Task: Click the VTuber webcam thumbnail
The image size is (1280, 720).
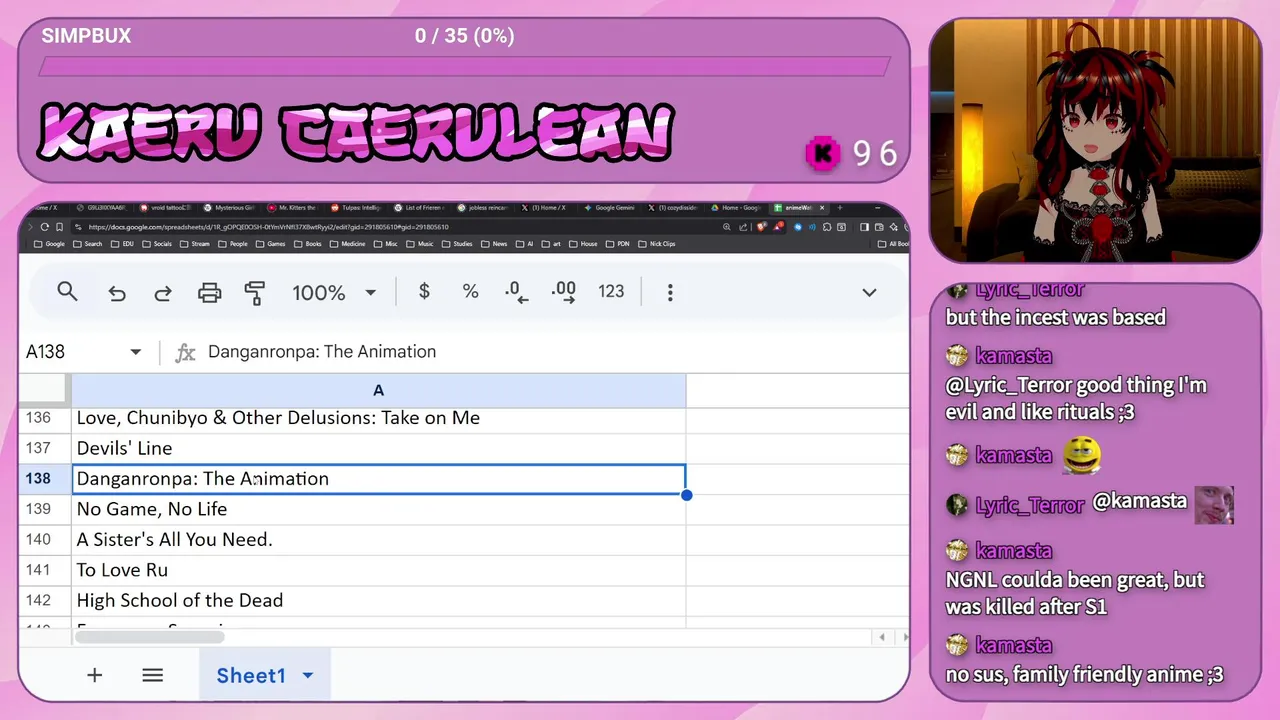Action: point(1095,140)
